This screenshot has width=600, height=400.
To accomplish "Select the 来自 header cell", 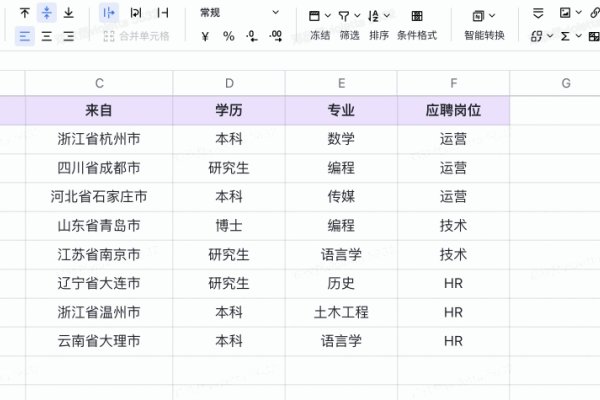I will (99, 110).
